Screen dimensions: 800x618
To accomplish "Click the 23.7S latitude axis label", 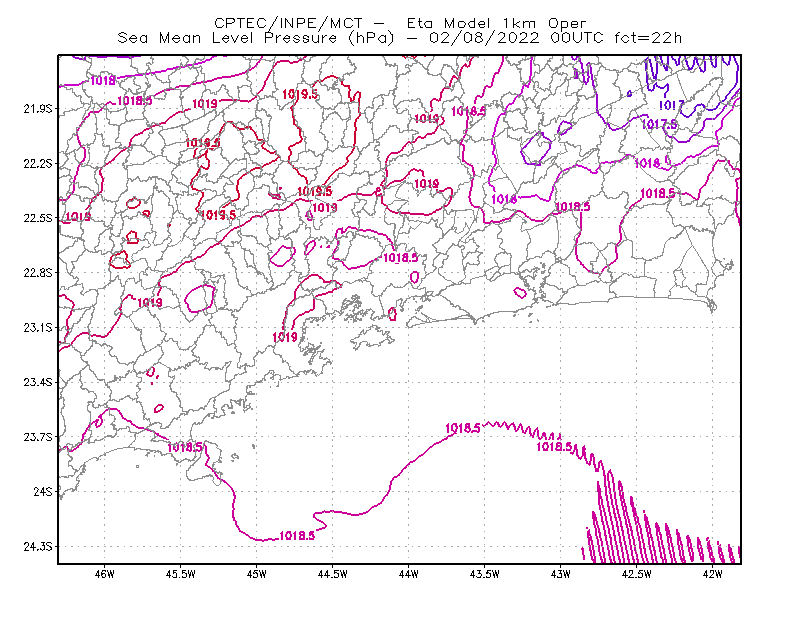I will click(38, 437).
